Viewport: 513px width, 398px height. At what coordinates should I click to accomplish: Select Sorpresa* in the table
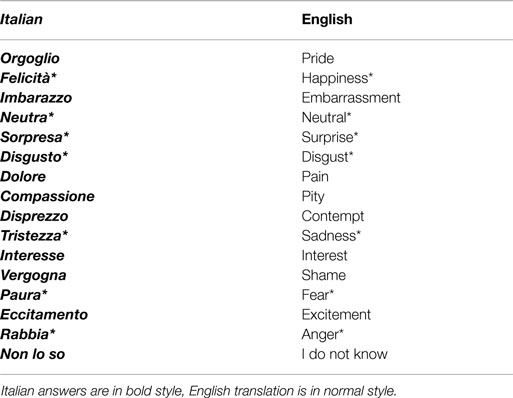click(x=35, y=137)
